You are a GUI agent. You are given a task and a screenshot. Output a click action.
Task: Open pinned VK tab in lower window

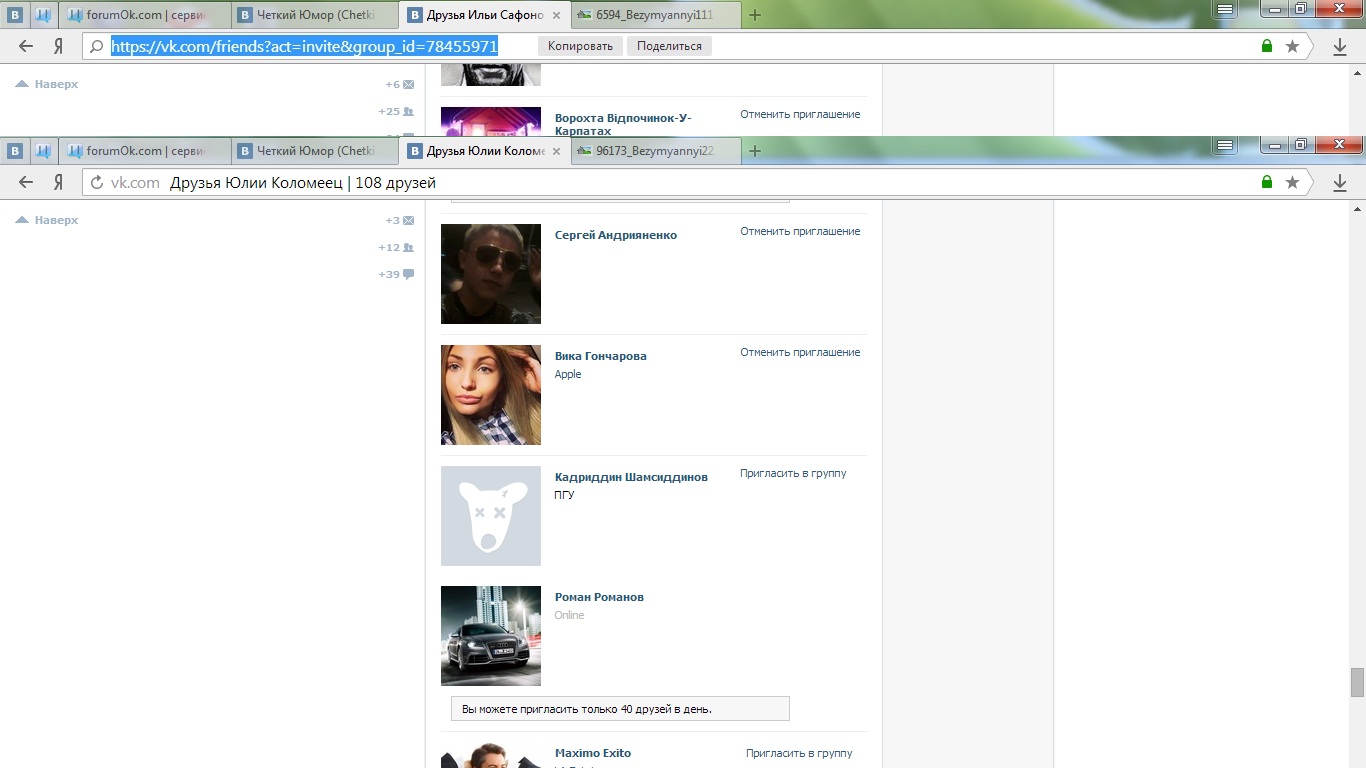click(15, 151)
